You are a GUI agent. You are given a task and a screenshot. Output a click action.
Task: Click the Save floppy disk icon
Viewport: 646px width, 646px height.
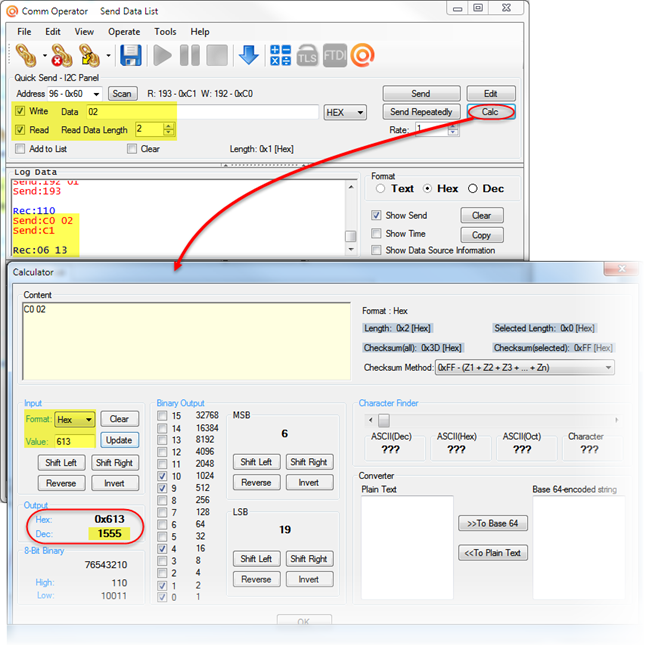tap(131, 55)
